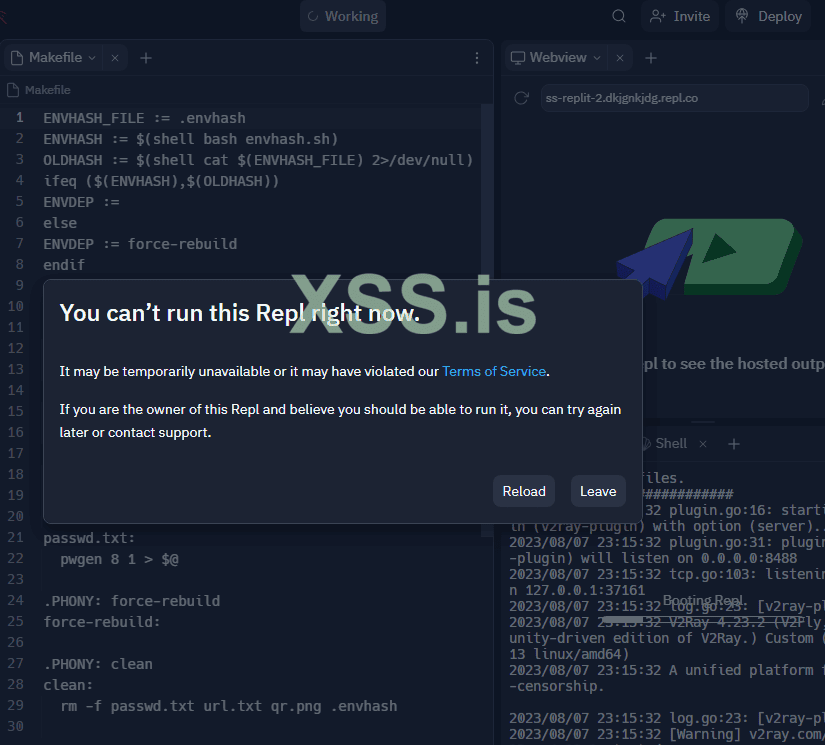Click the Invite button

(x=680, y=16)
